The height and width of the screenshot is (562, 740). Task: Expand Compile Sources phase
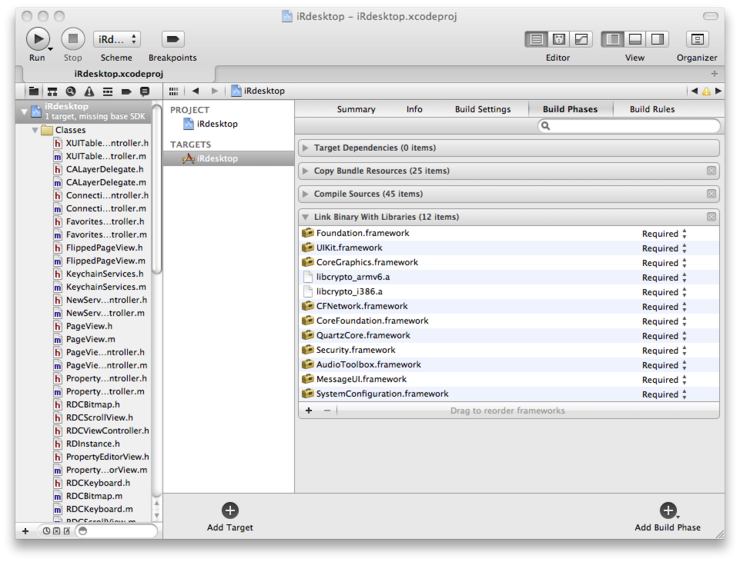click(305, 194)
